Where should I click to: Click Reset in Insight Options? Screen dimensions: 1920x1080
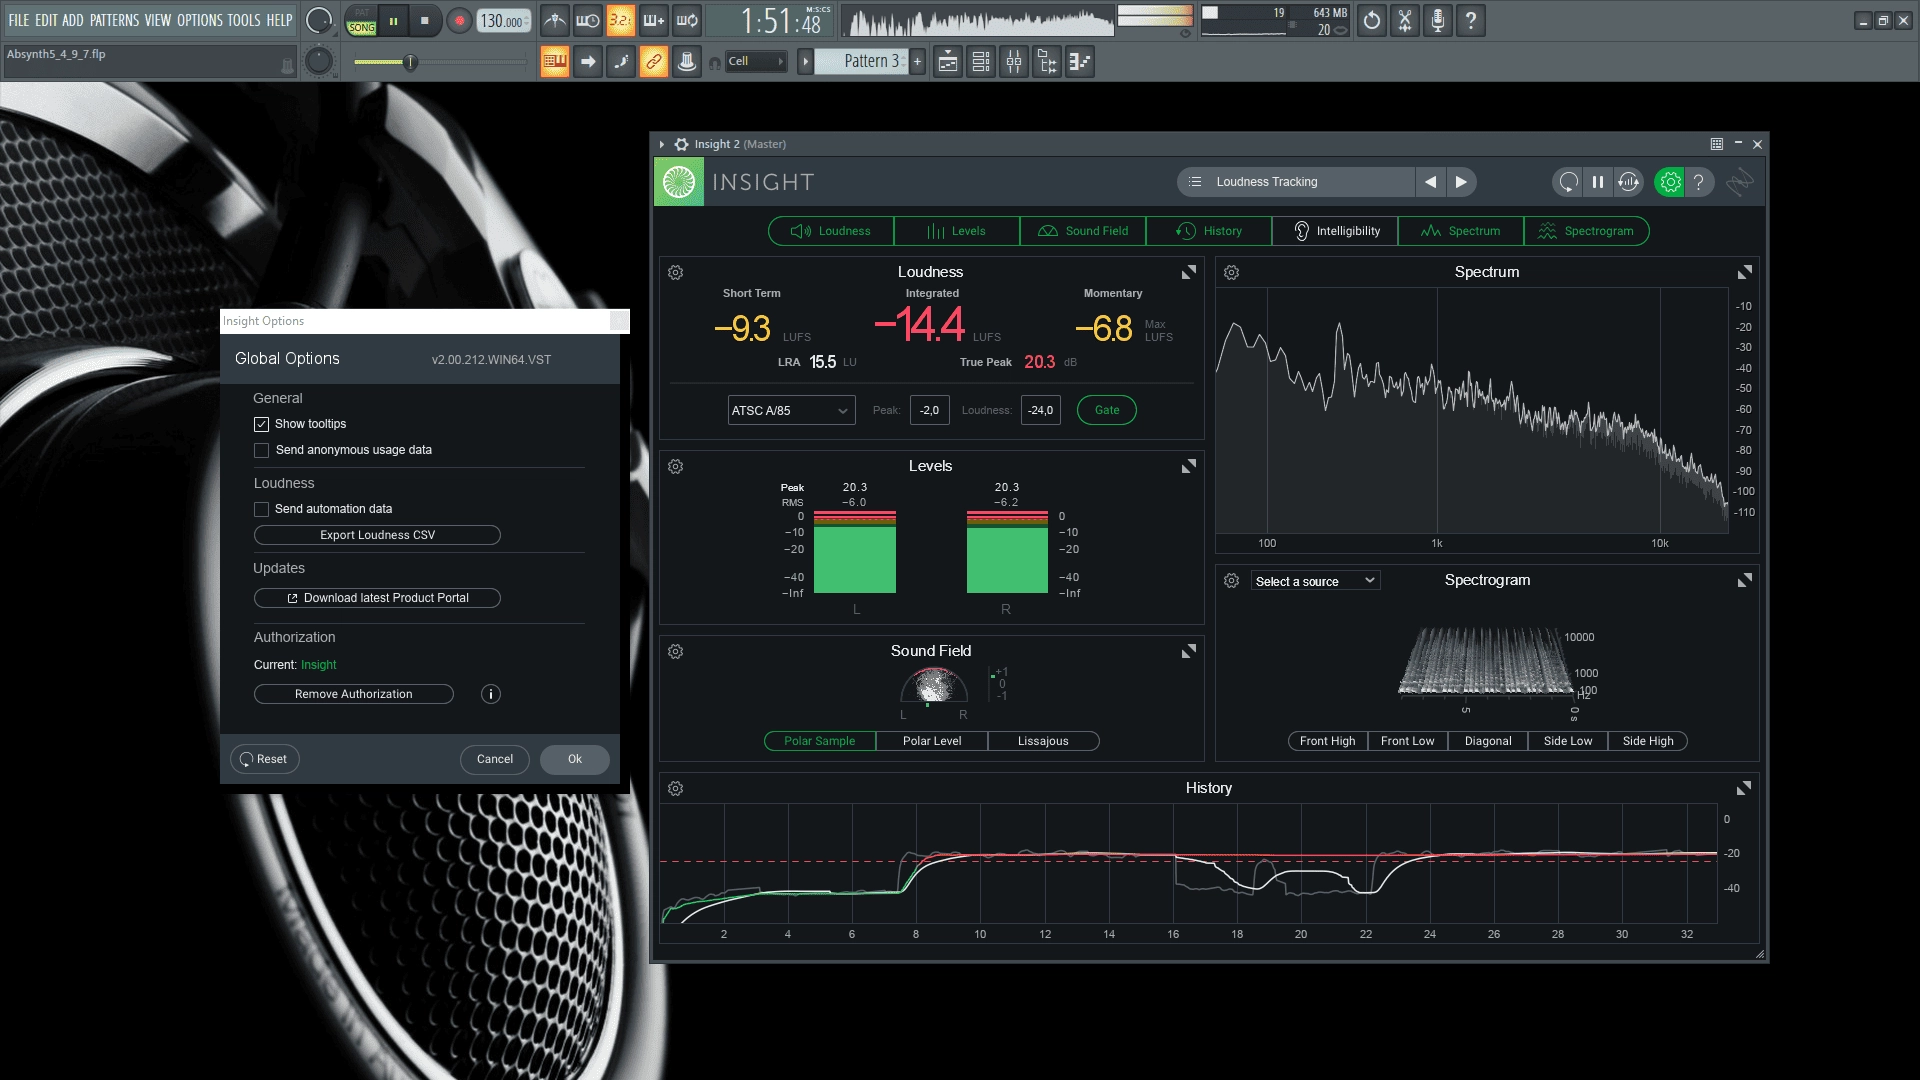click(265, 759)
